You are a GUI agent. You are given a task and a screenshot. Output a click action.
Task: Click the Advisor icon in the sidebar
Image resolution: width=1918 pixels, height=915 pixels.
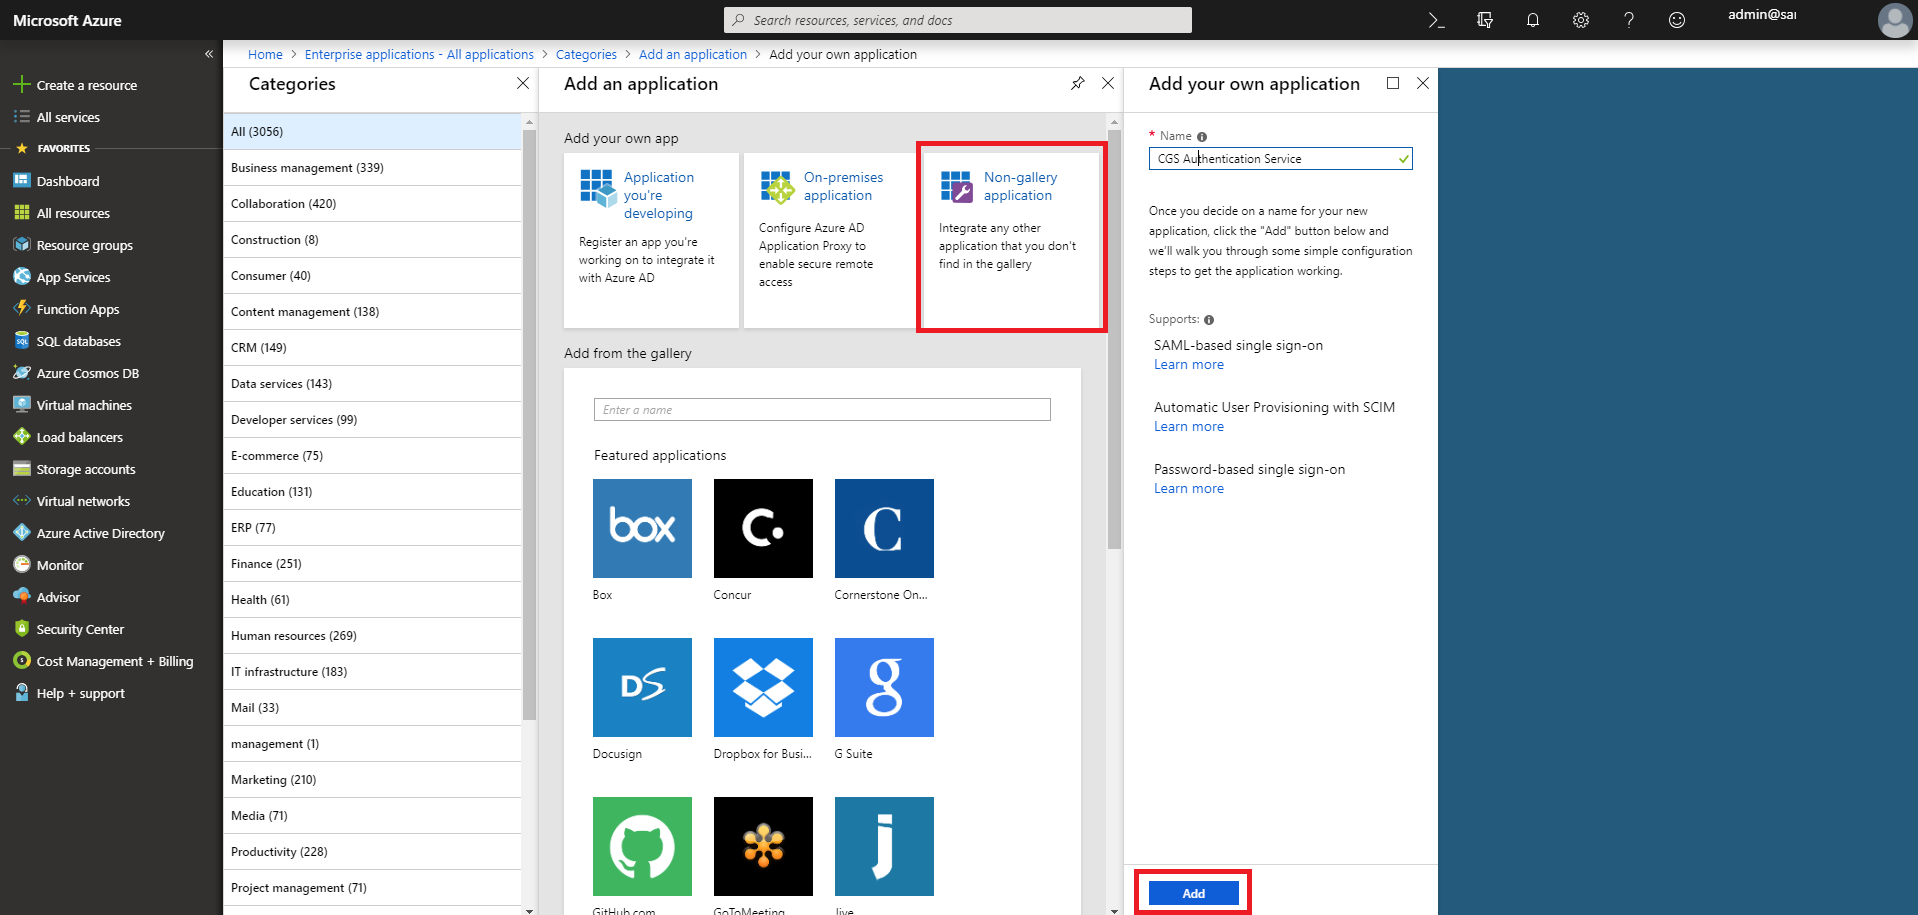coord(21,596)
